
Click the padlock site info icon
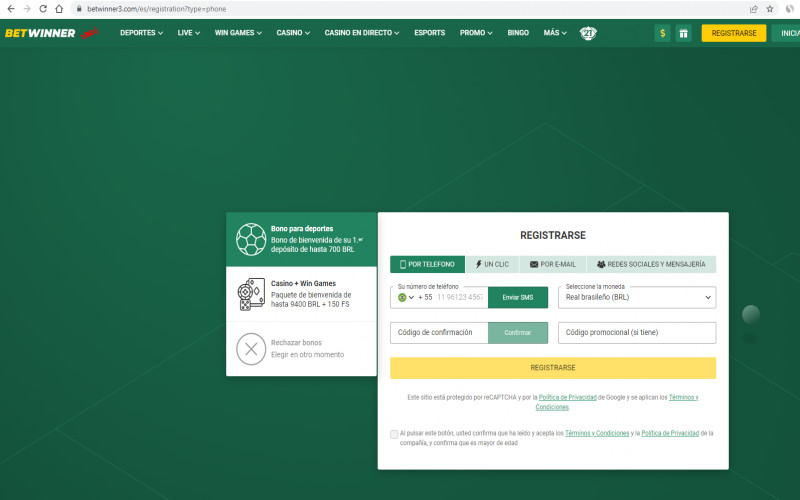click(x=79, y=9)
